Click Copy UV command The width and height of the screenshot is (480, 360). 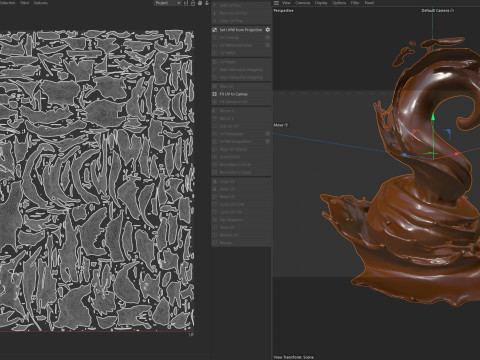pos(241,181)
